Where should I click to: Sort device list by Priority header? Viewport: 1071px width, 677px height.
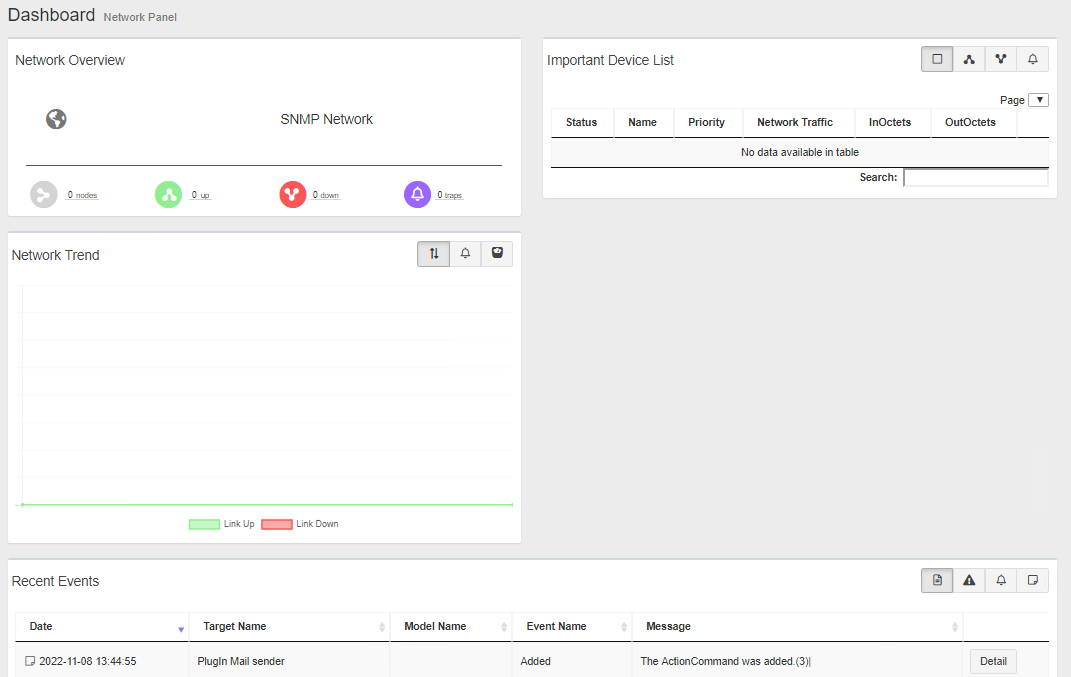[706, 122]
